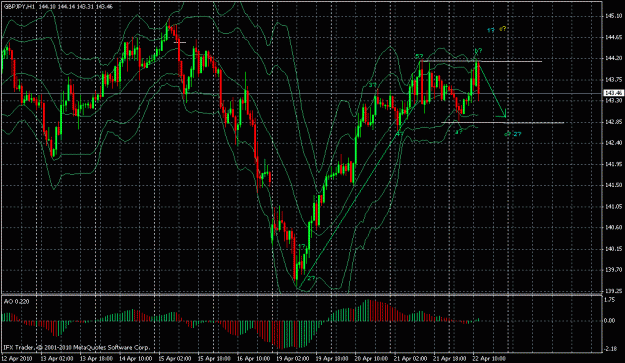Click the 14 Apr 10:00 time label
This screenshot has width=625, height=363.
pyautogui.click(x=136, y=358)
